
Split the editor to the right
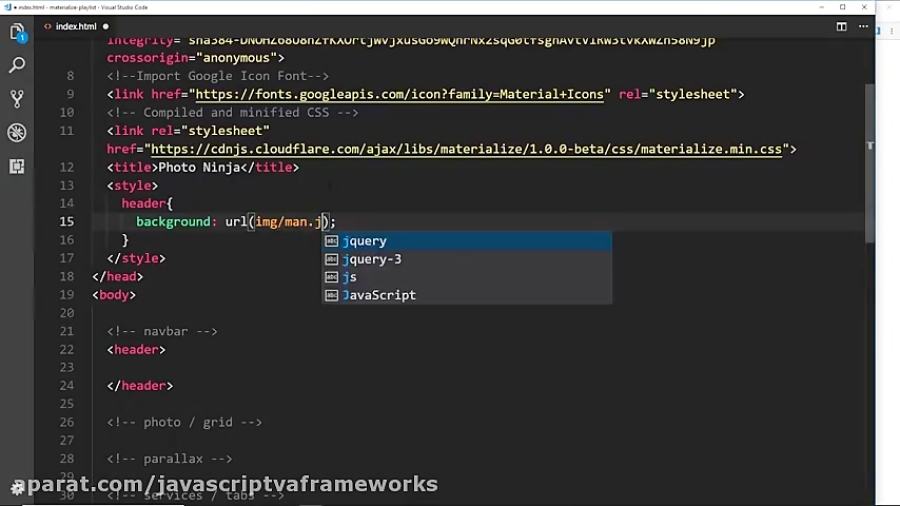pyautogui.click(x=841, y=26)
